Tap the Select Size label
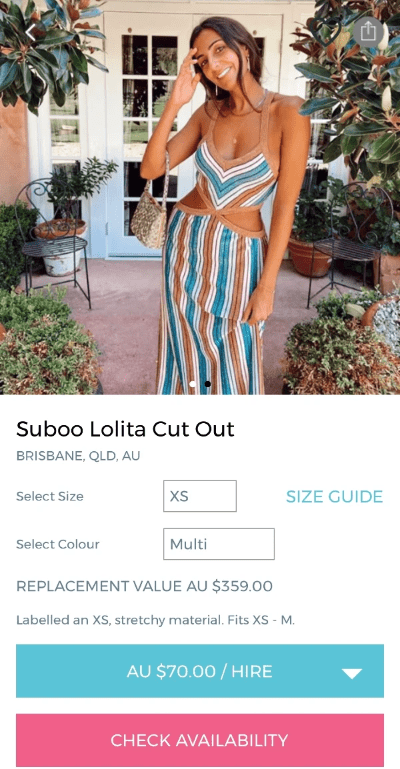 [50, 496]
